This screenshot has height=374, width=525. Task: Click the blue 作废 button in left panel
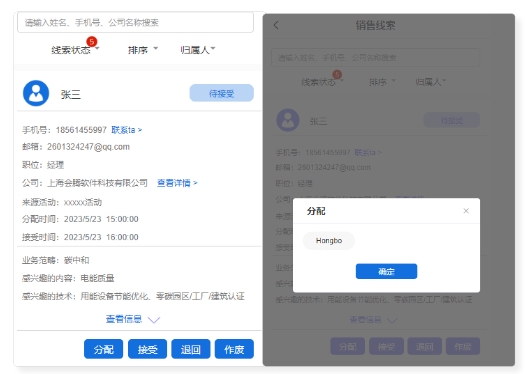234,349
